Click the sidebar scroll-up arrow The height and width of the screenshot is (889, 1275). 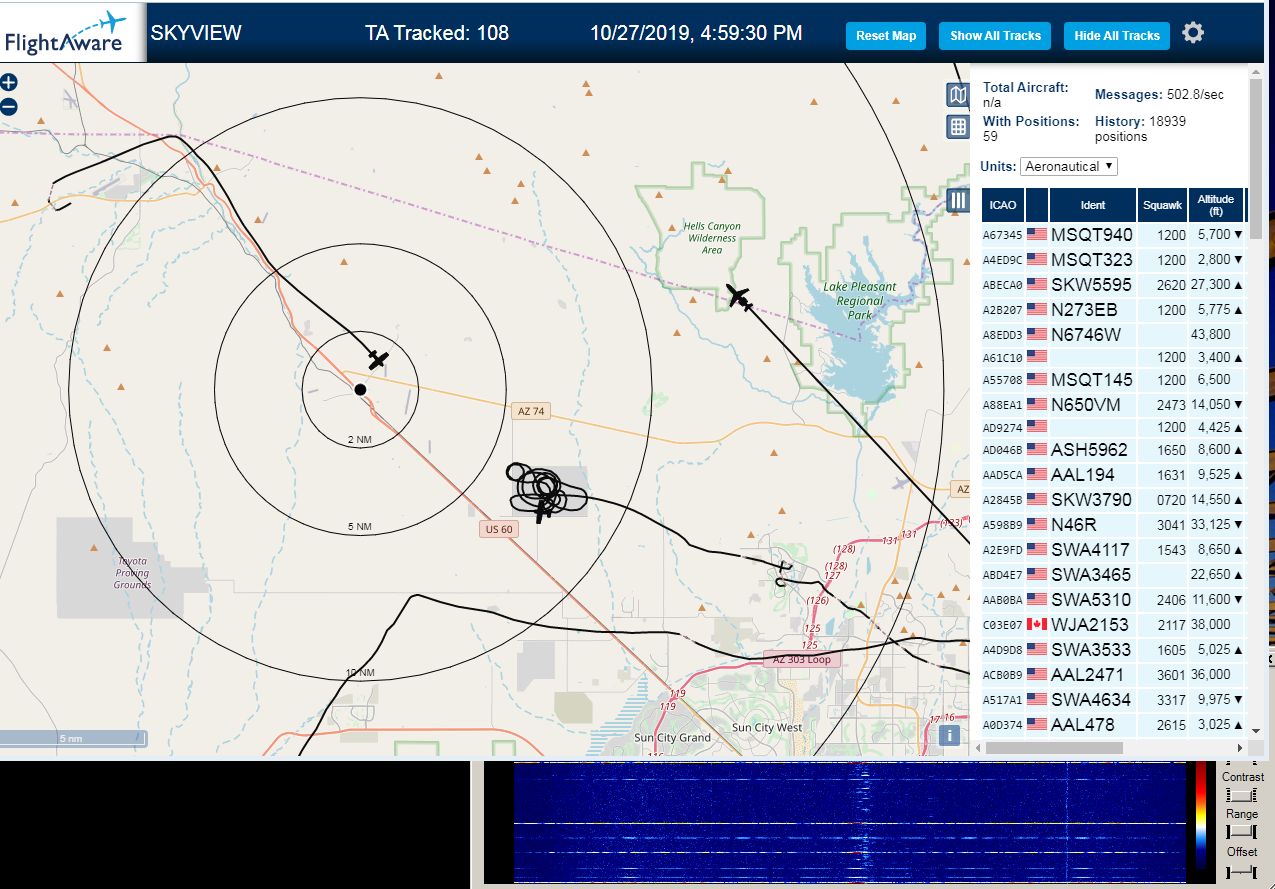pyautogui.click(x=1256, y=70)
